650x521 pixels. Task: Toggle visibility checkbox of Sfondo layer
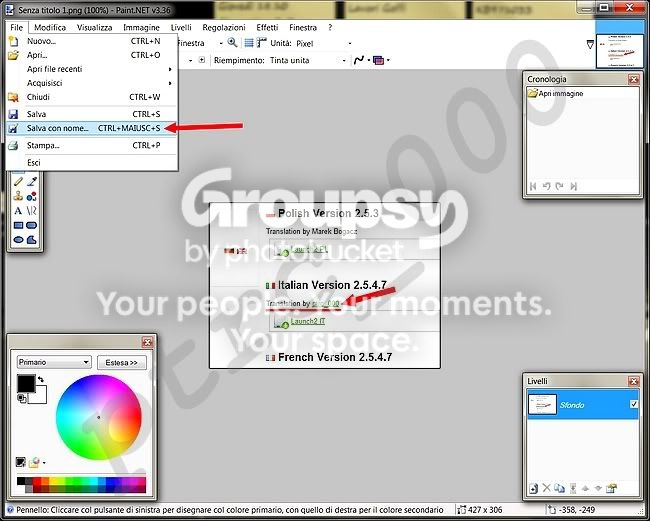coord(634,404)
